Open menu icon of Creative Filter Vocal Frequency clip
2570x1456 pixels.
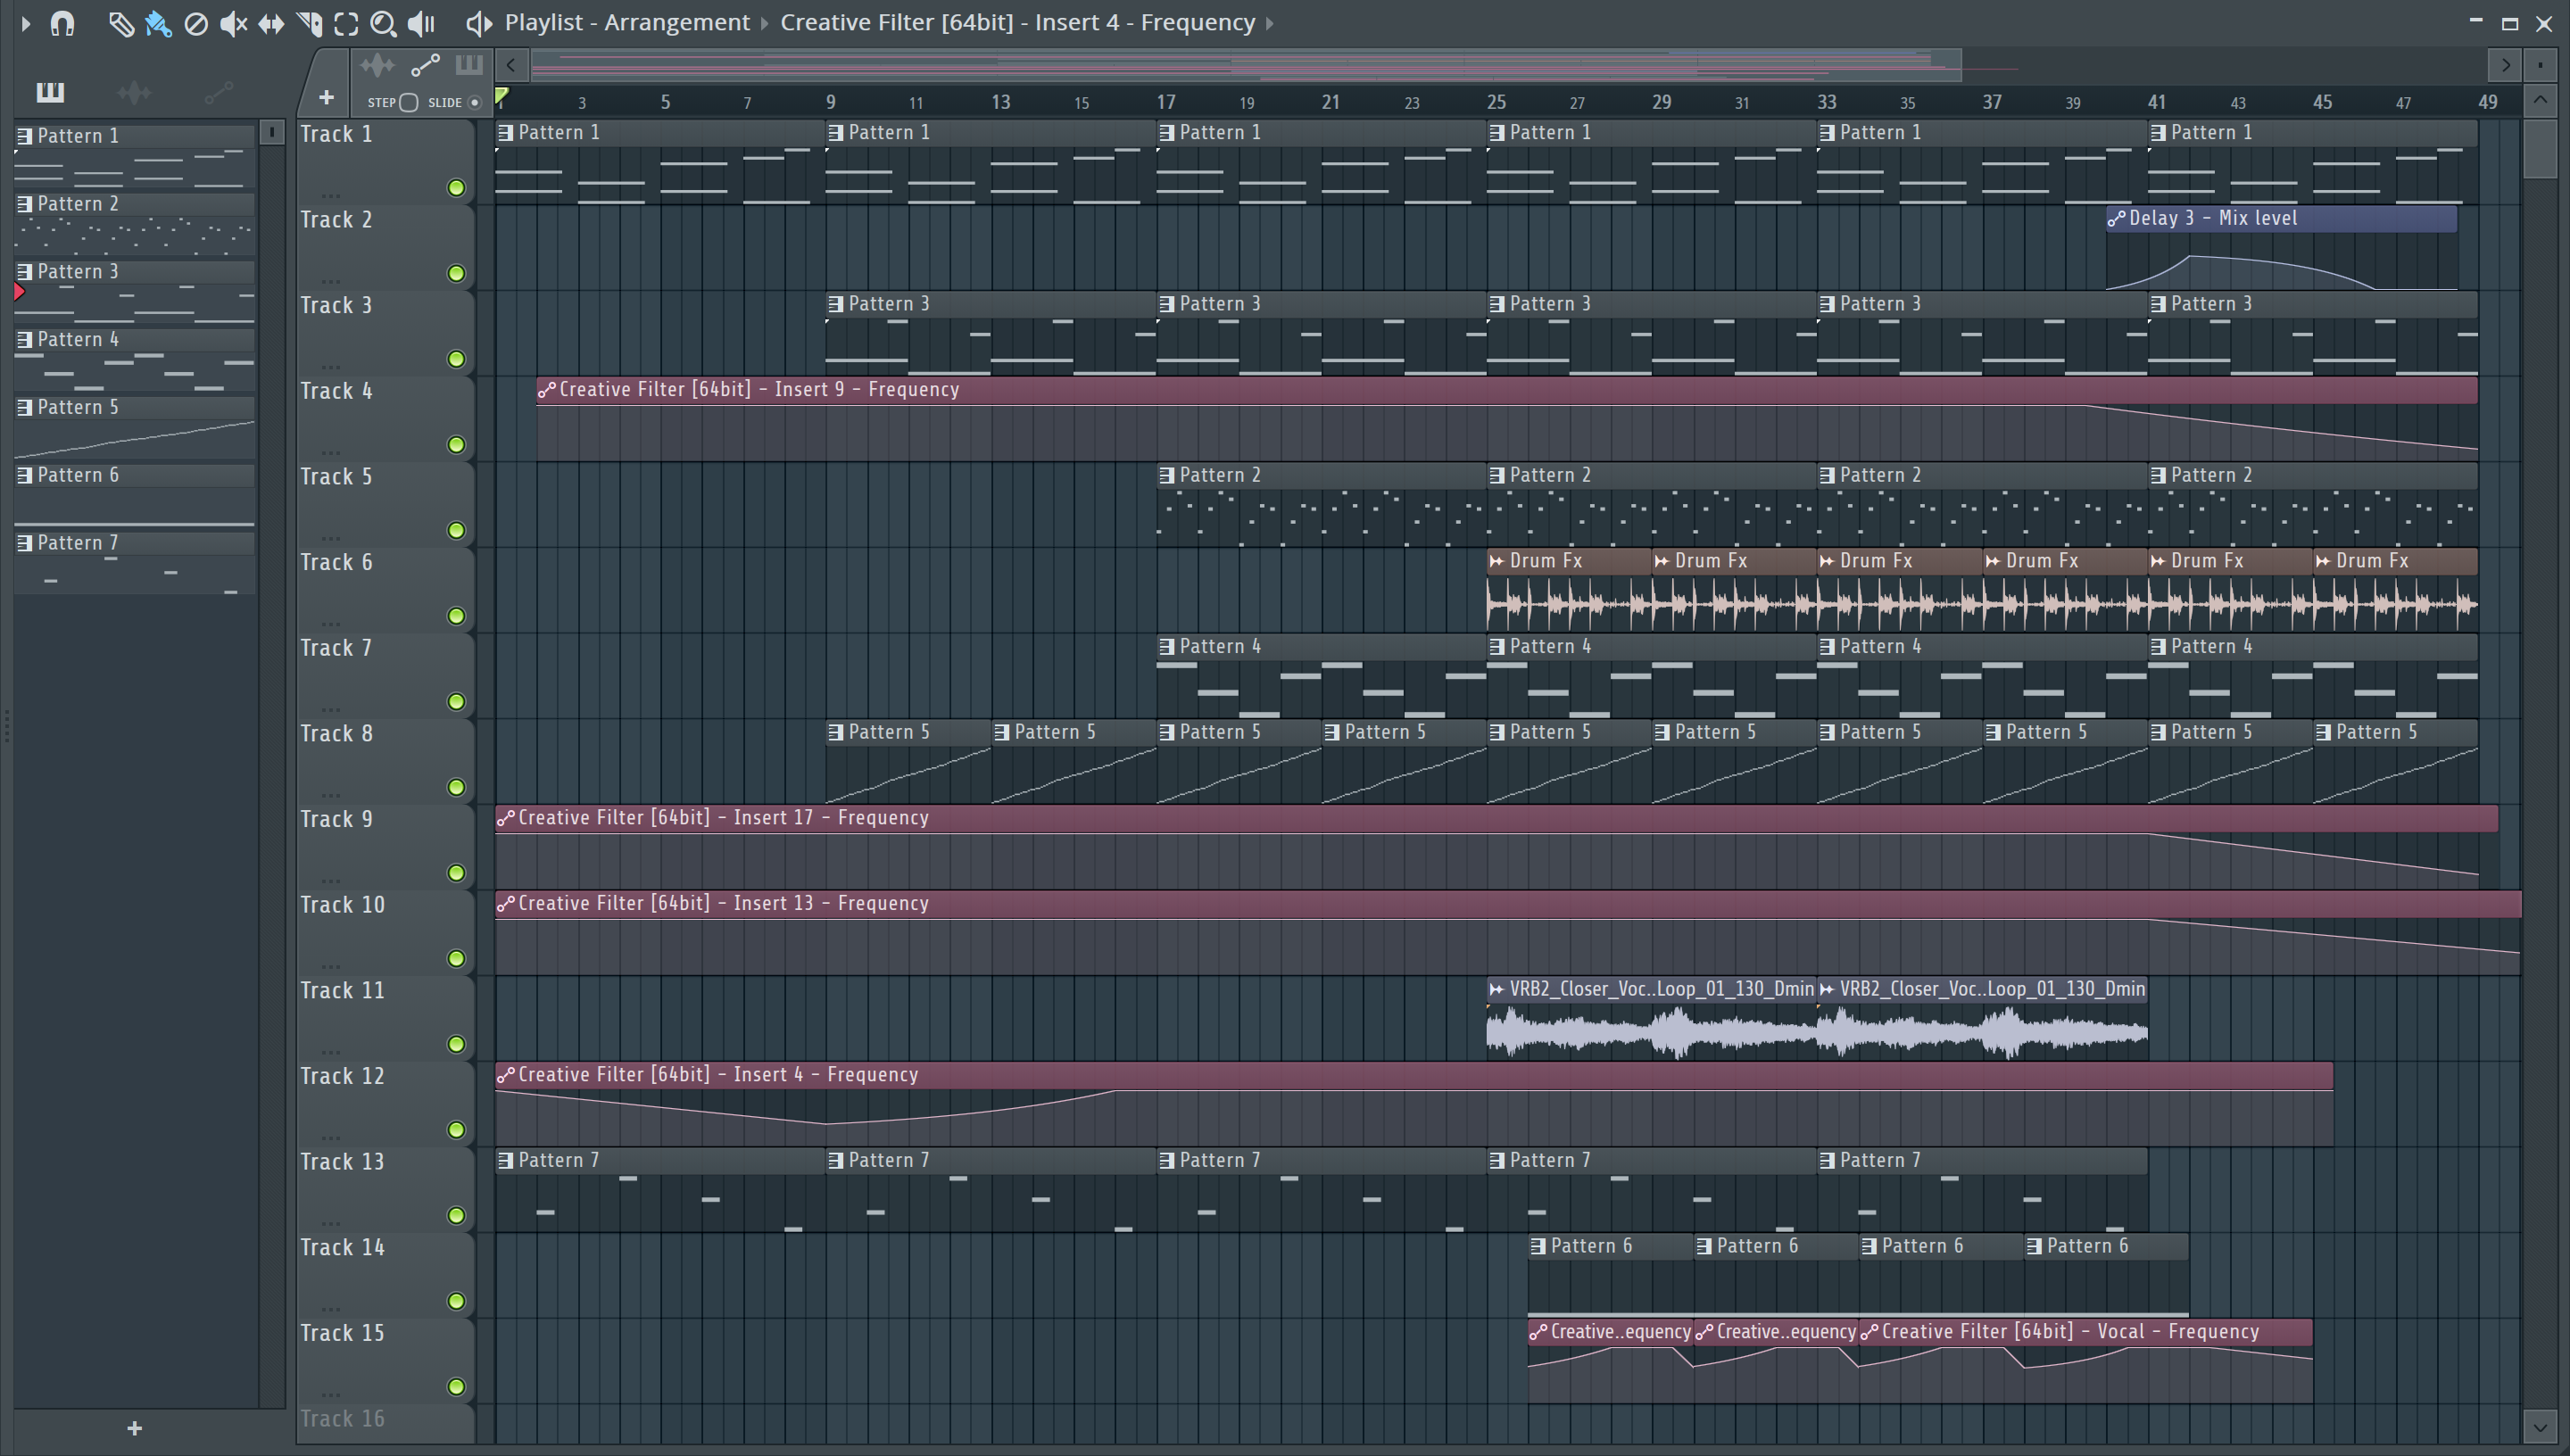point(1869,1332)
